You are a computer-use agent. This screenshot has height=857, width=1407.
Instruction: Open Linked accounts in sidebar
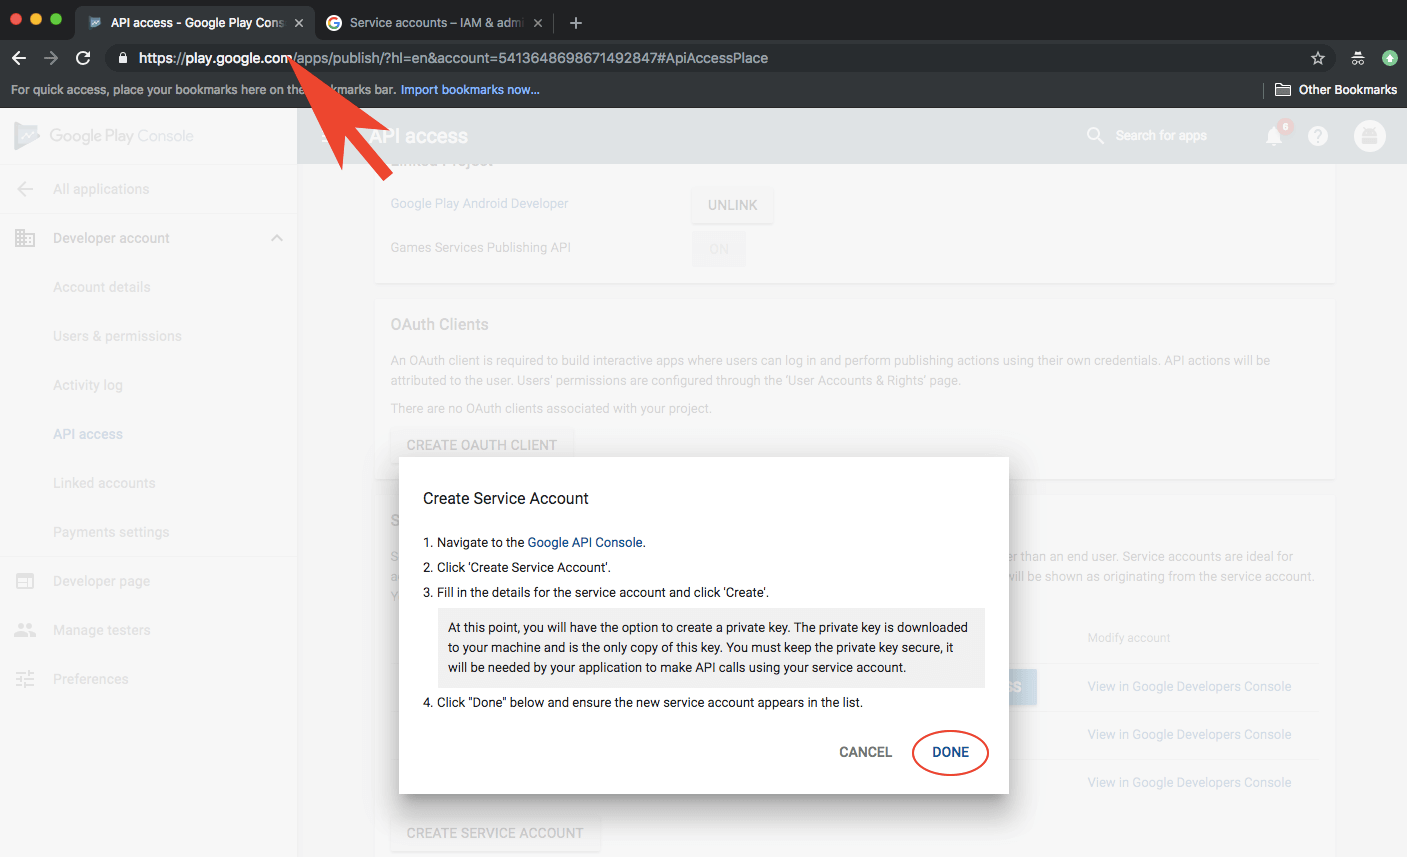pos(104,483)
